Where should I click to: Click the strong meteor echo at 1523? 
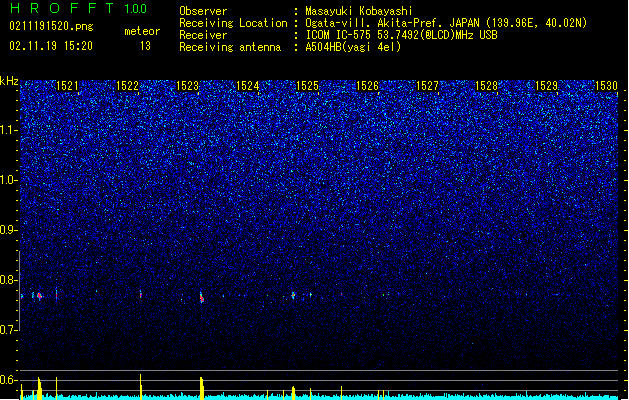(202, 298)
